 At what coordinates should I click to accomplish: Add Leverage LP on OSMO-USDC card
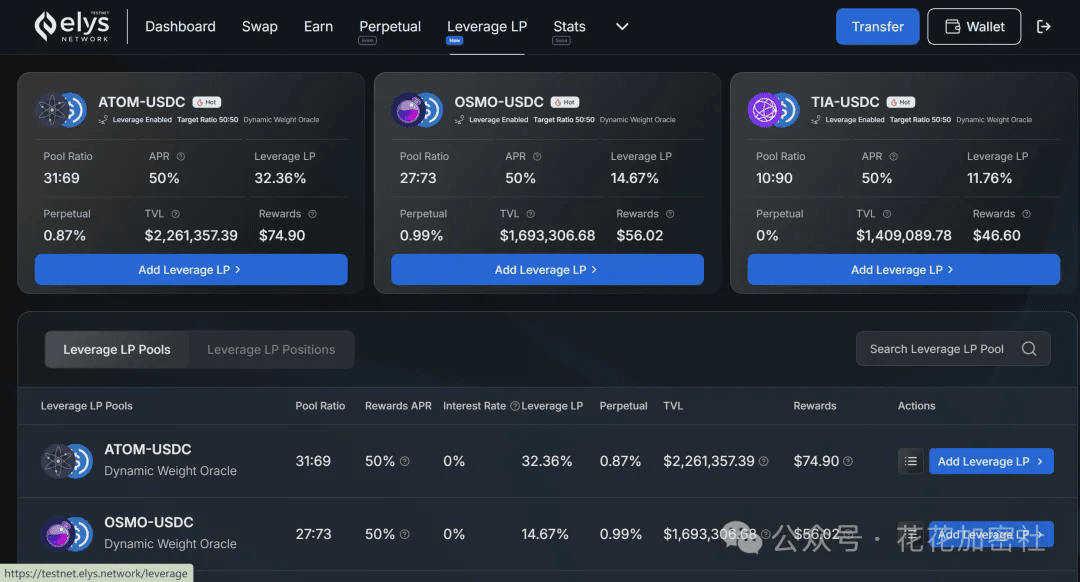[547, 269]
